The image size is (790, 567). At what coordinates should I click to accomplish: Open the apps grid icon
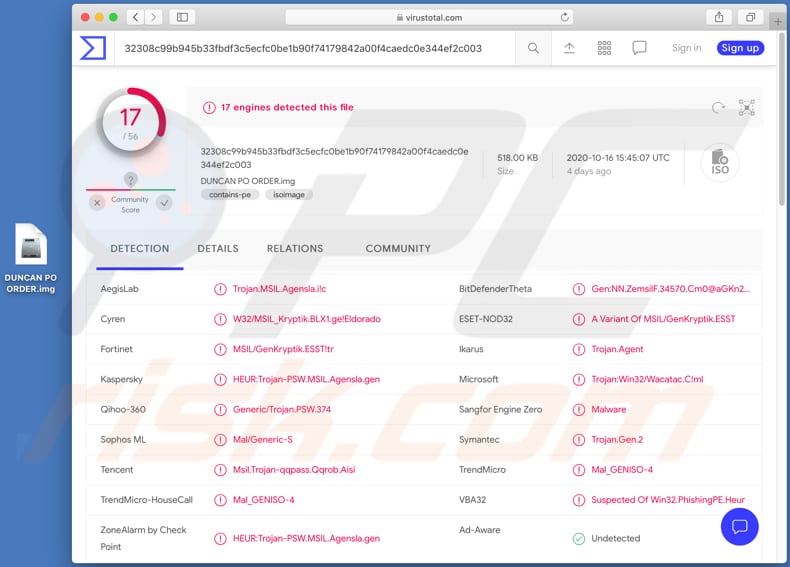604,48
